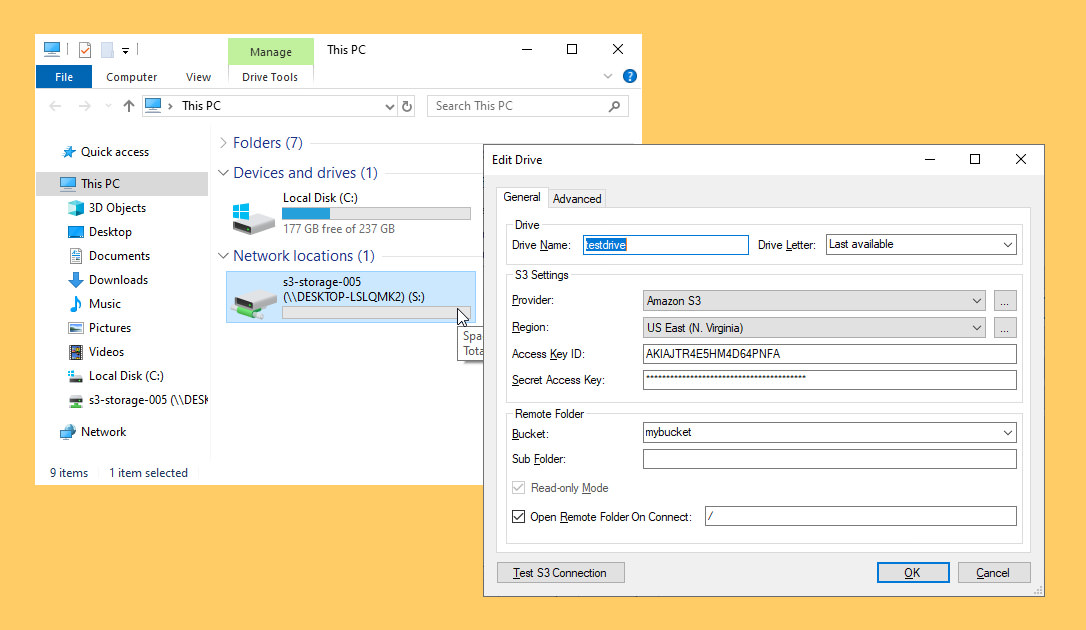Screen dimensions: 1086x630
Task: Click the Up arrow navigation icon
Action: 128,106
